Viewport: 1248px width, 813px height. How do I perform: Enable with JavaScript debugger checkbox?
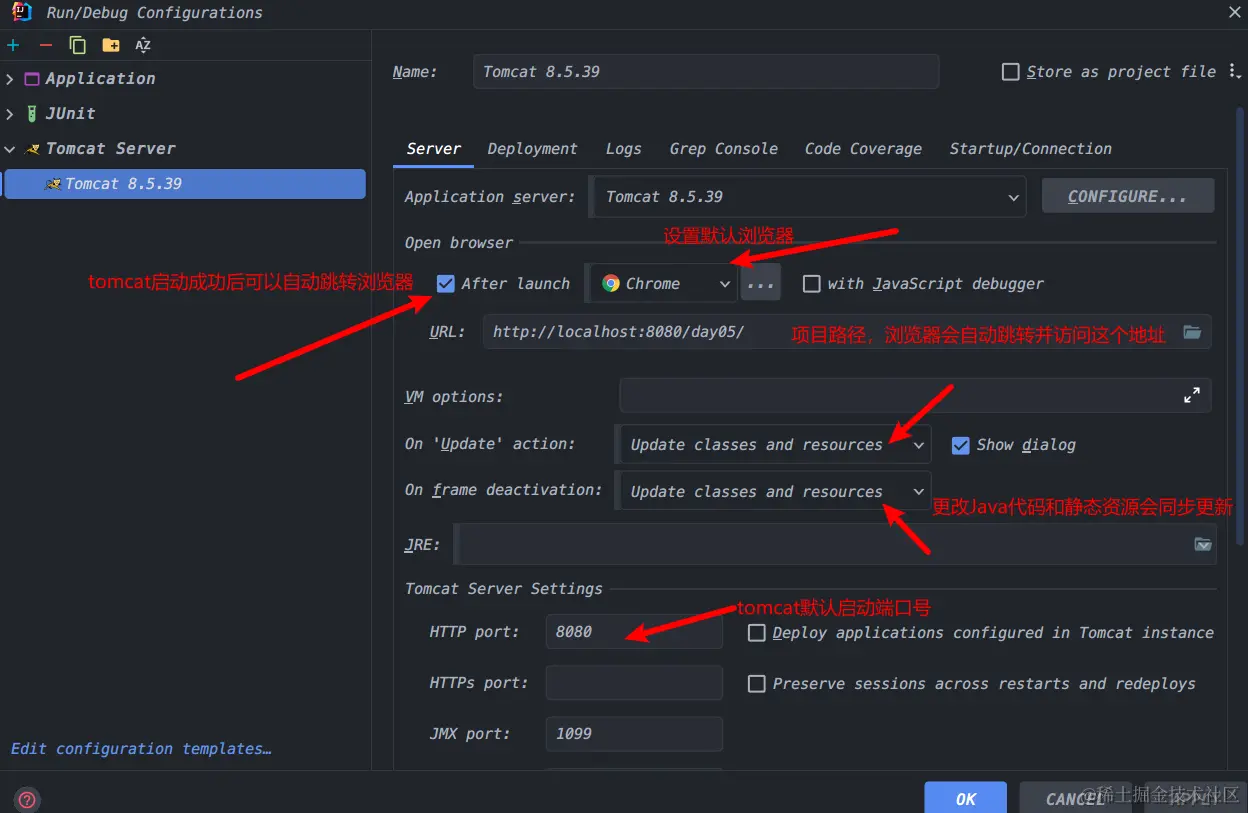pos(812,284)
